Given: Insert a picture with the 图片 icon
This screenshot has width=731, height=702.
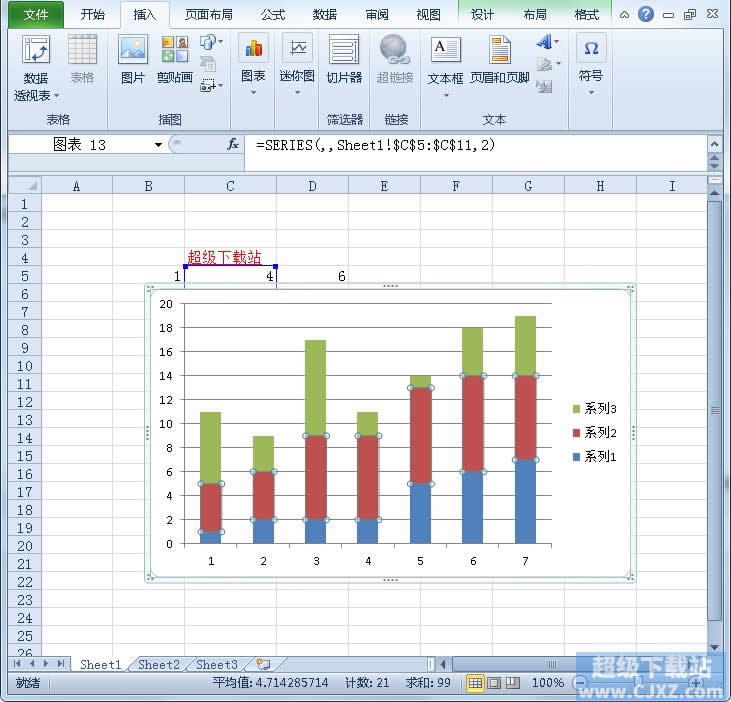Looking at the screenshot, I should point(132,52).
